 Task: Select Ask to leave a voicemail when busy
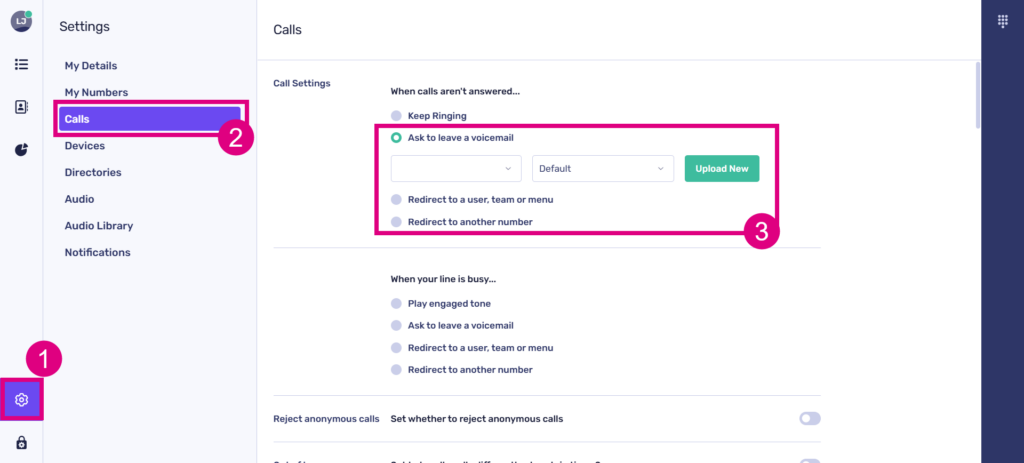coord(397,326)
